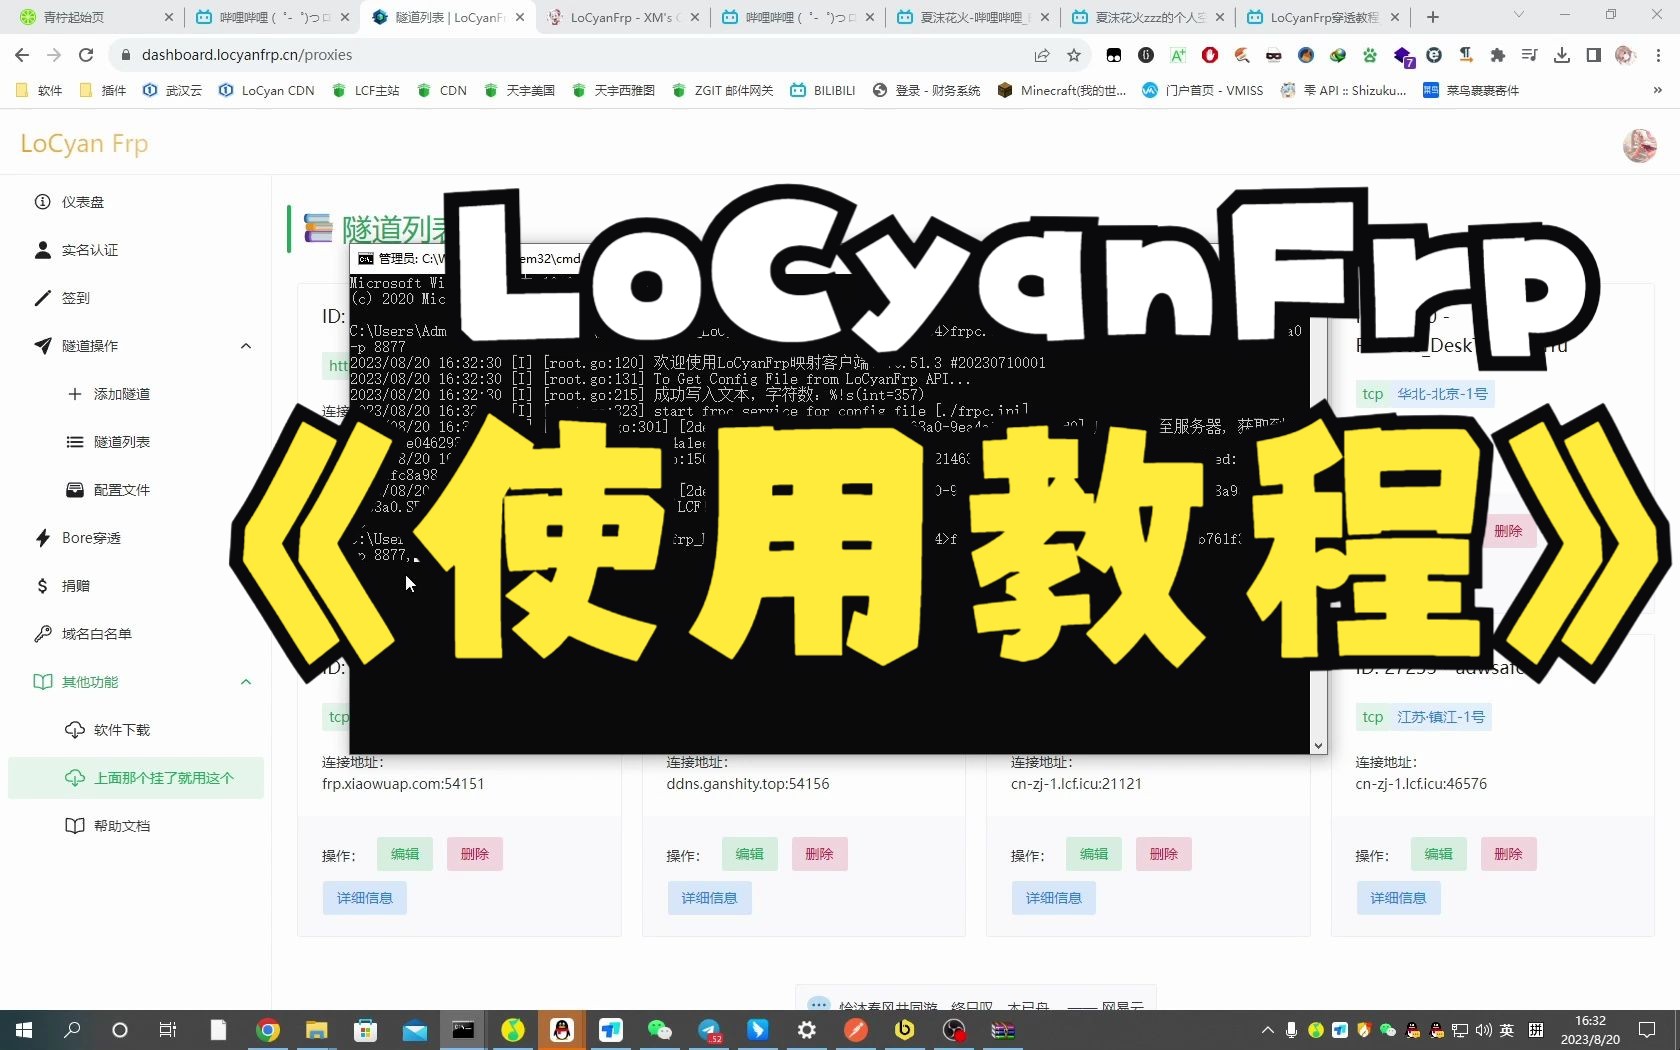Open 软件下载 in sidebar
Image resolution: width=1680 pixels, height=1050 pixels.
[121, 730]
